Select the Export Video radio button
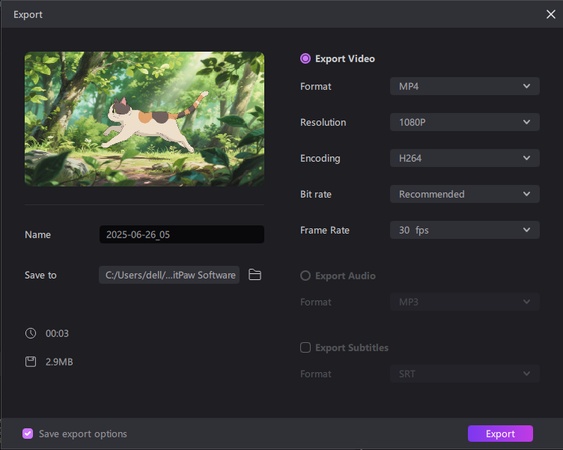 pyautogui.click(x=305, y=59)
